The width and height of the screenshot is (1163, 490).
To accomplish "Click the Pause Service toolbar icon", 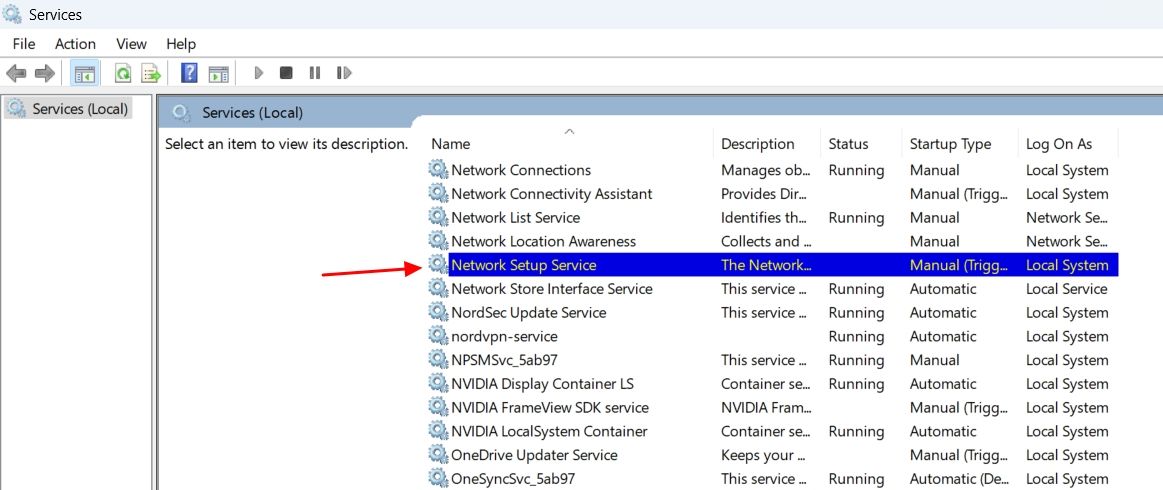I will [314, 73].
